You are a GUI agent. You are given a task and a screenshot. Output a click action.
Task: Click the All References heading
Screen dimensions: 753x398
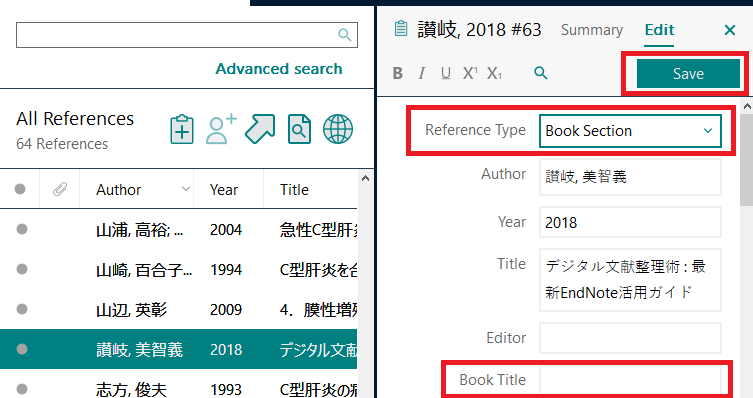pos(75,119)
